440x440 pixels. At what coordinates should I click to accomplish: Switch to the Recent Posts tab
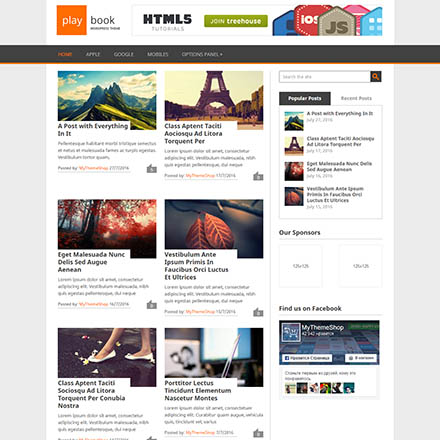point(356,98)
